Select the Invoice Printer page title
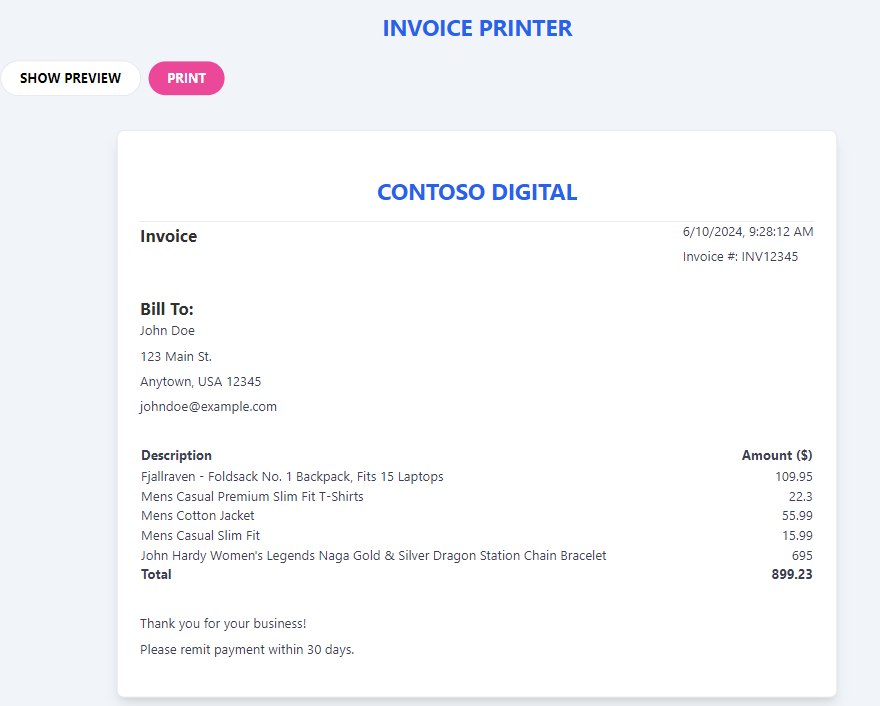Screen dimensions: 880x706 tap(477, 29)
